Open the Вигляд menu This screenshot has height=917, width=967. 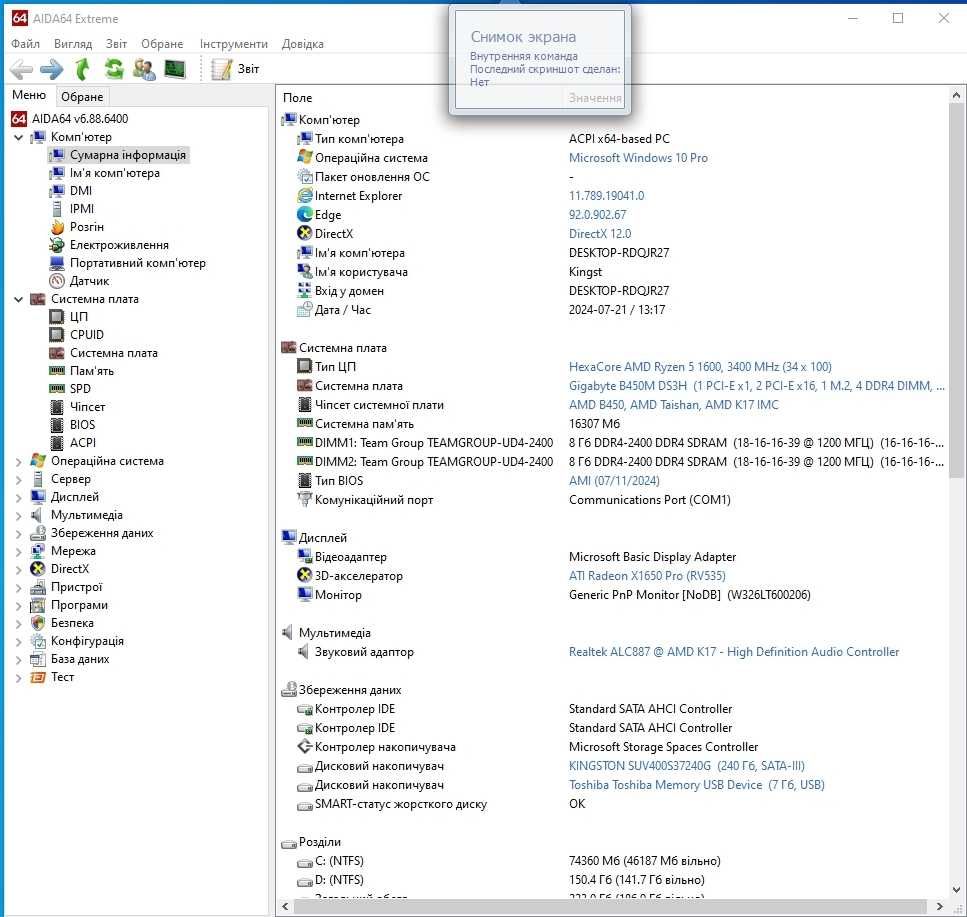(73, 44)
